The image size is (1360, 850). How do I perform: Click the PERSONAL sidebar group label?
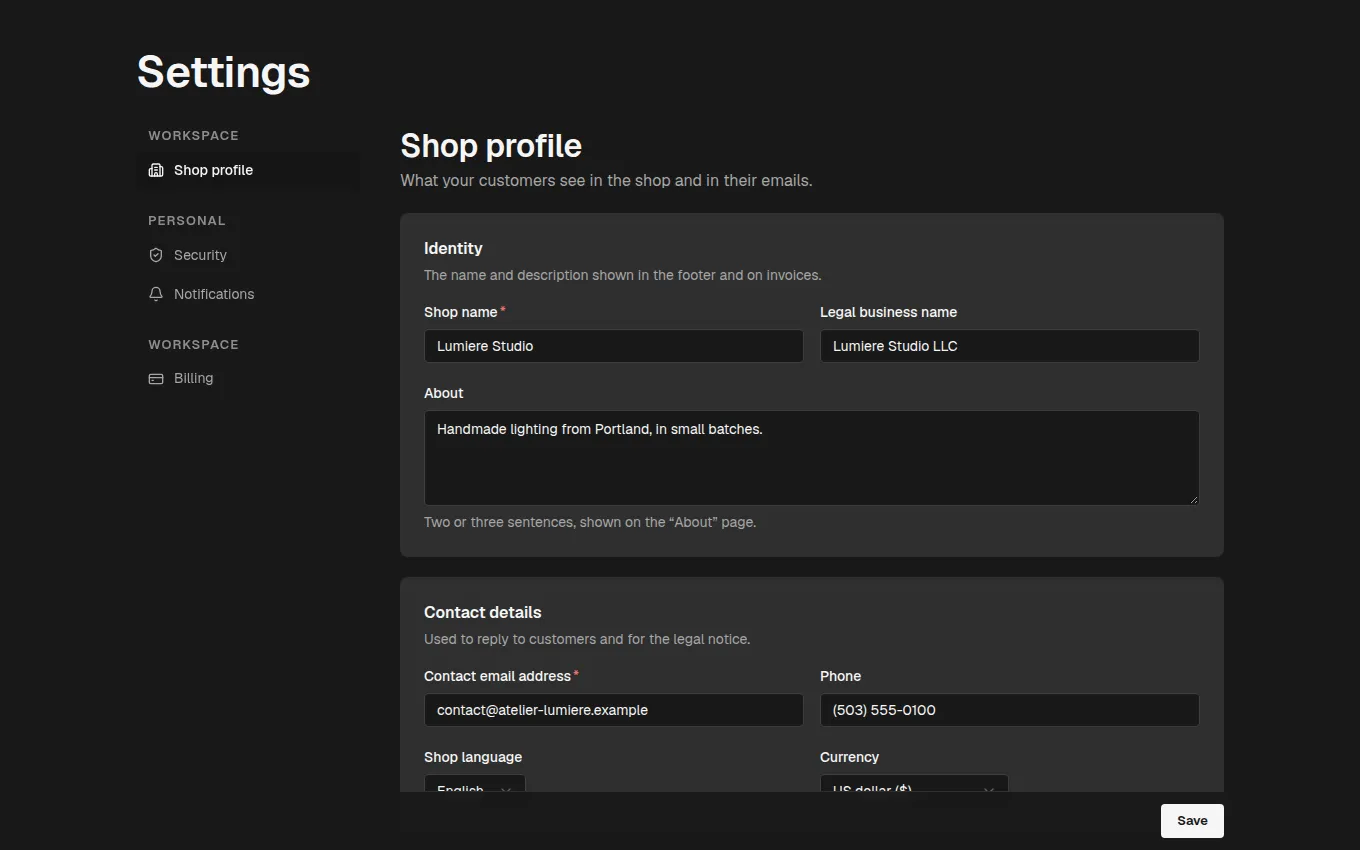click(x=187, y=221)
